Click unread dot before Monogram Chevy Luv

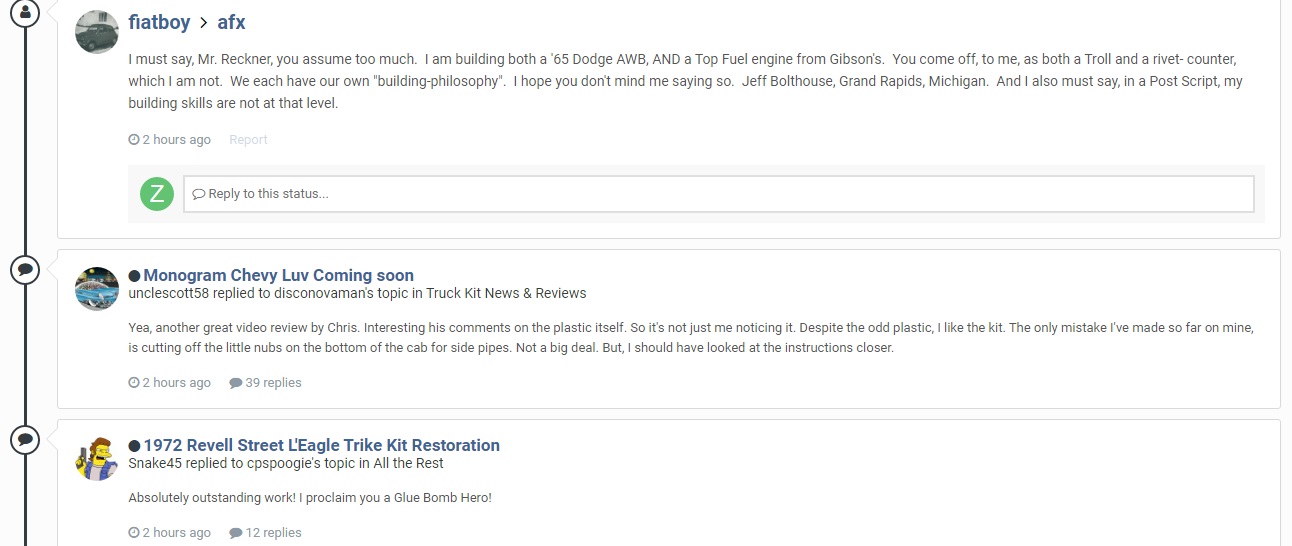(134, 276)
